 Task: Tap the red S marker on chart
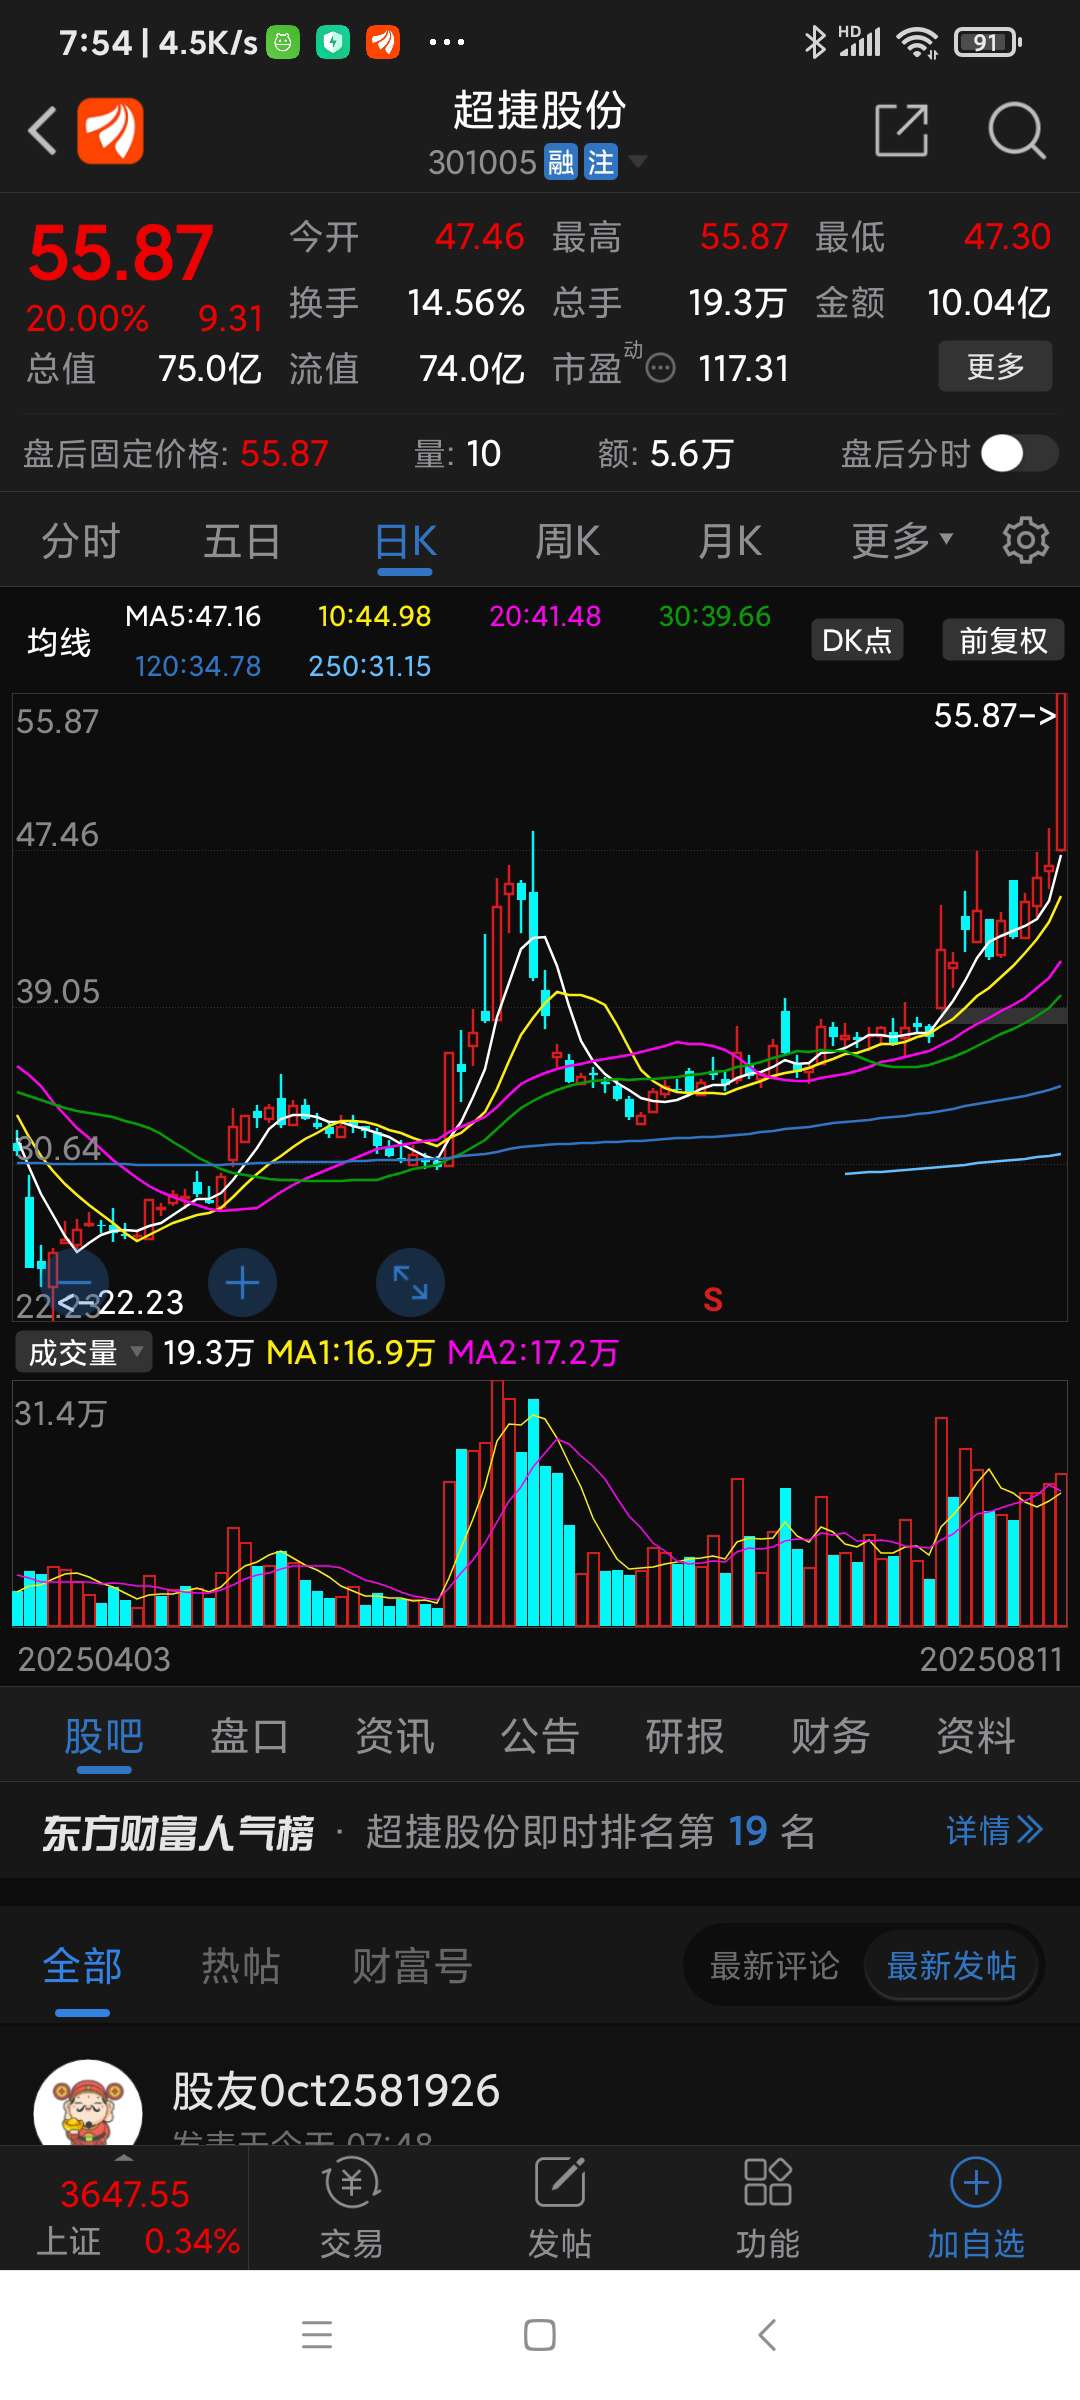[712, 1299]
